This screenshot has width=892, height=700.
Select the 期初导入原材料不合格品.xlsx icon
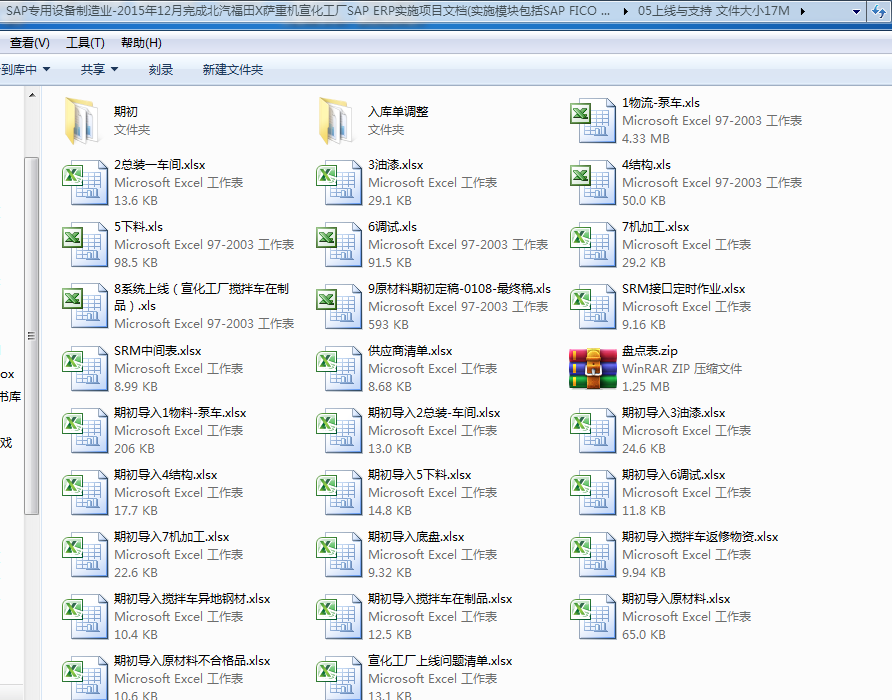point(85,678)
